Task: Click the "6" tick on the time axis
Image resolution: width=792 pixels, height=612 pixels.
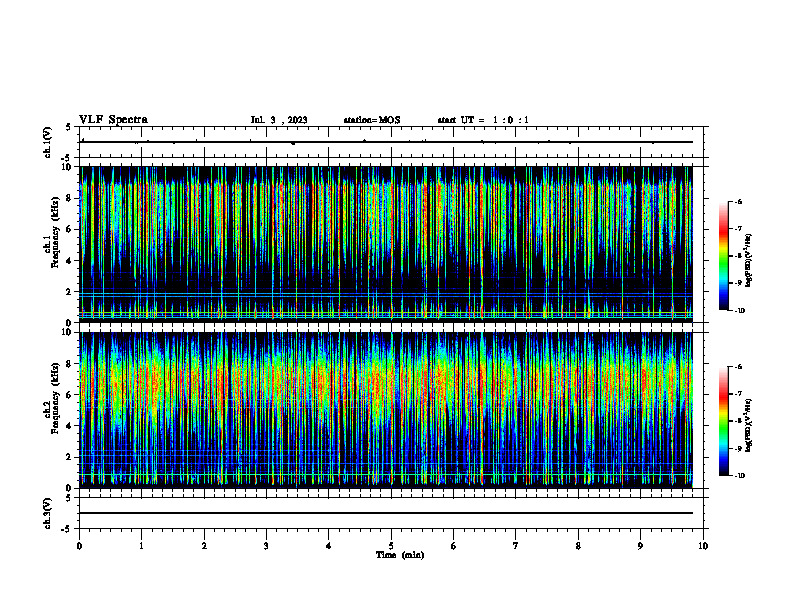Action: pos(454,546)
